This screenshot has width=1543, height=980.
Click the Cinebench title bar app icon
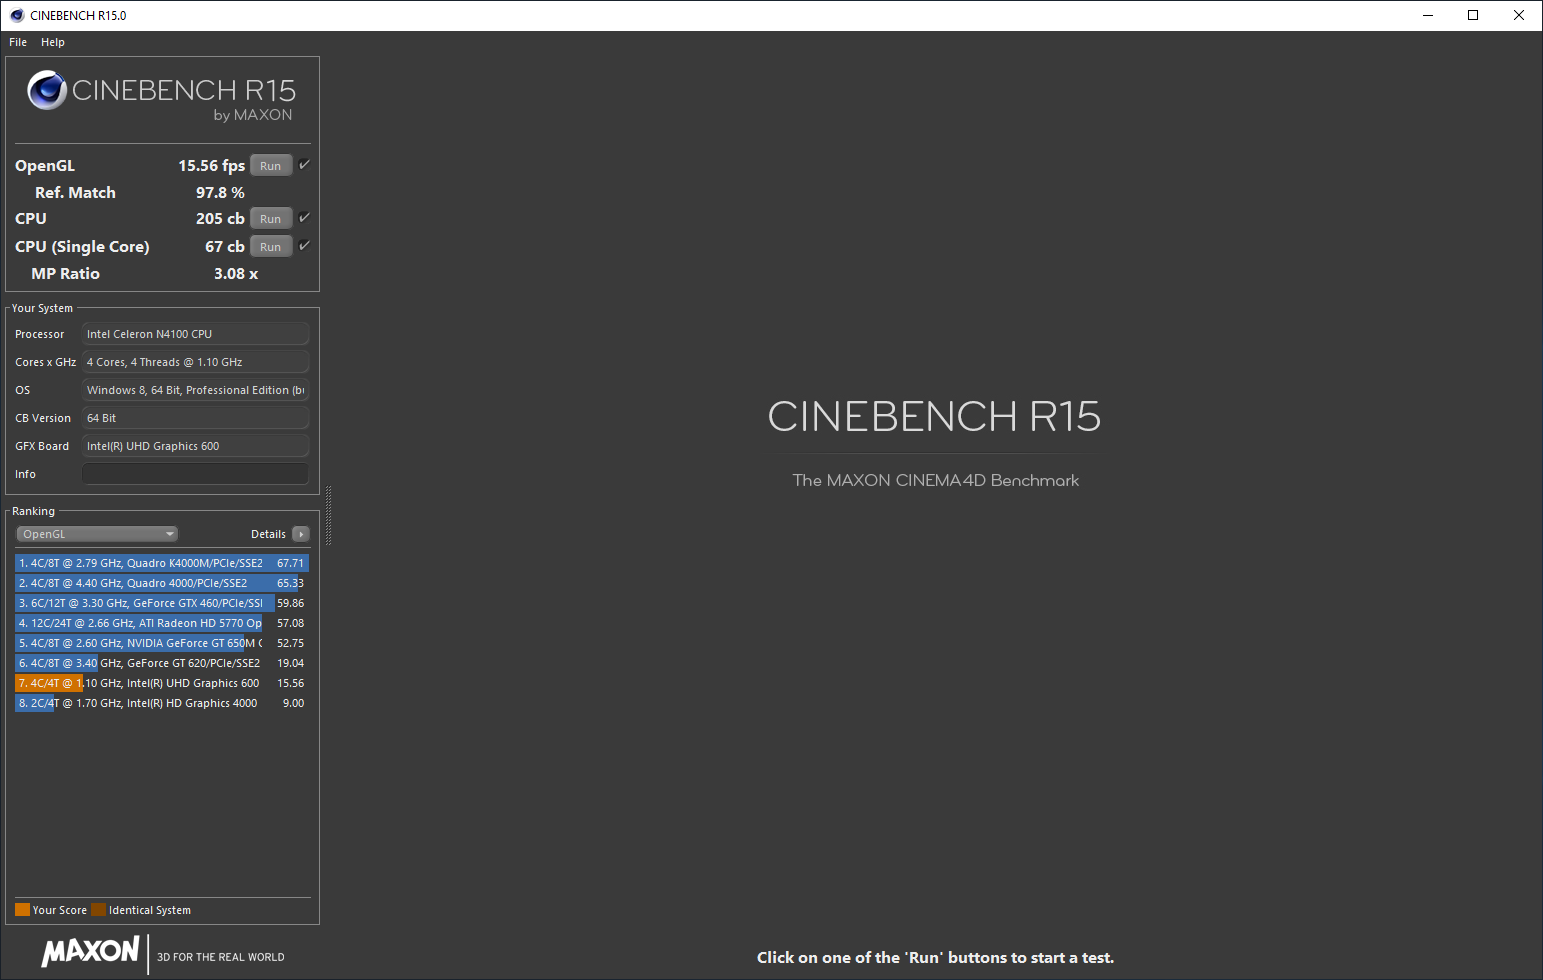(17, 15)
